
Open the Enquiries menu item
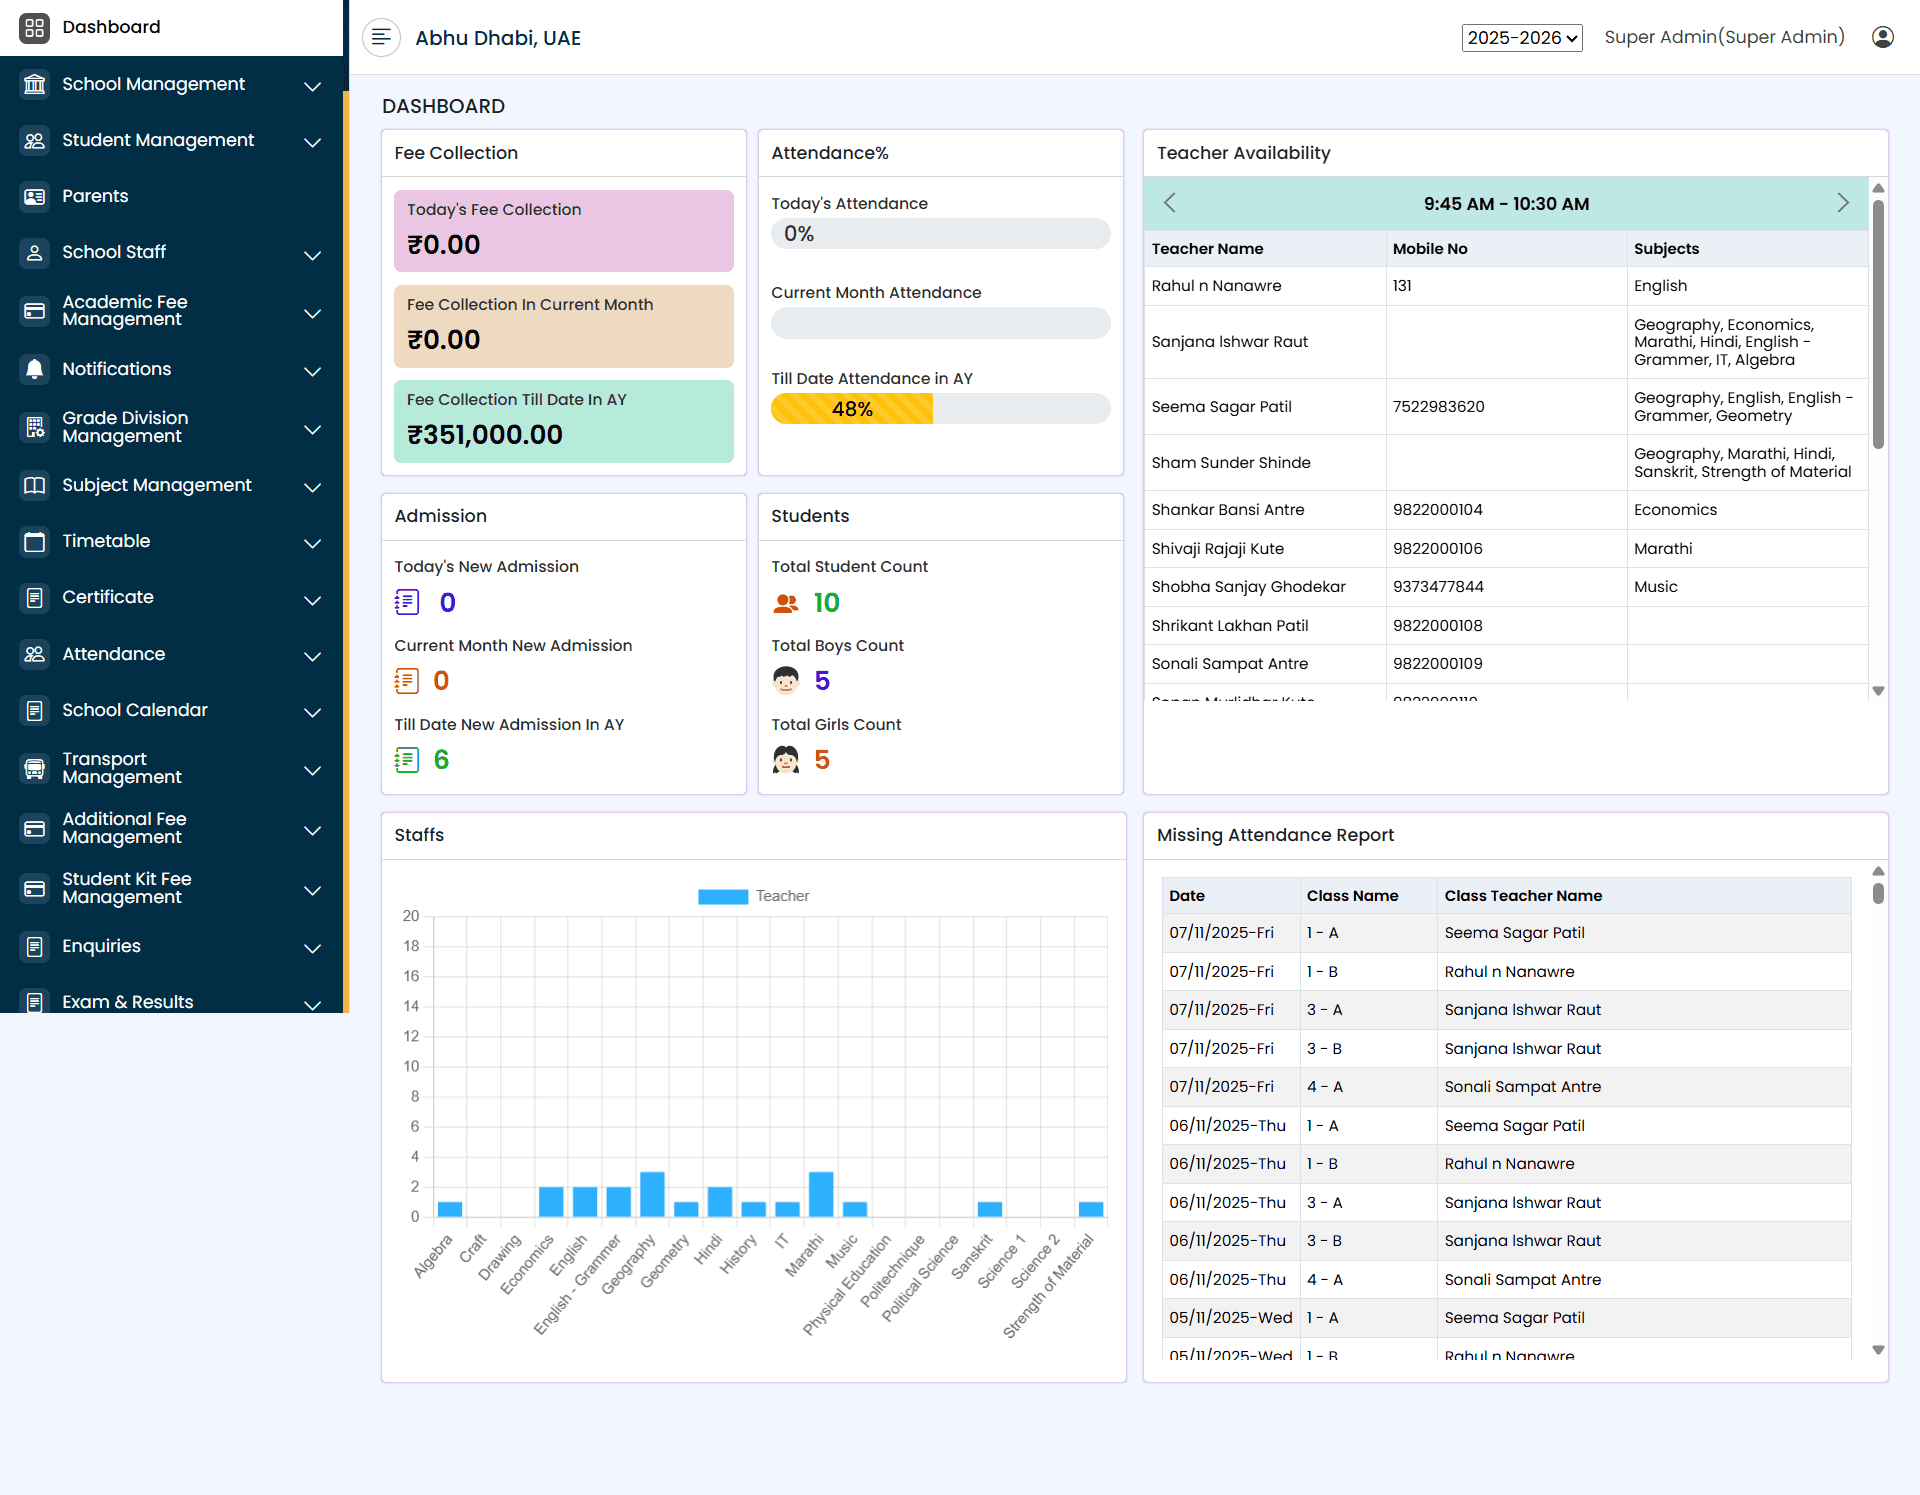[x=100, y=946]
